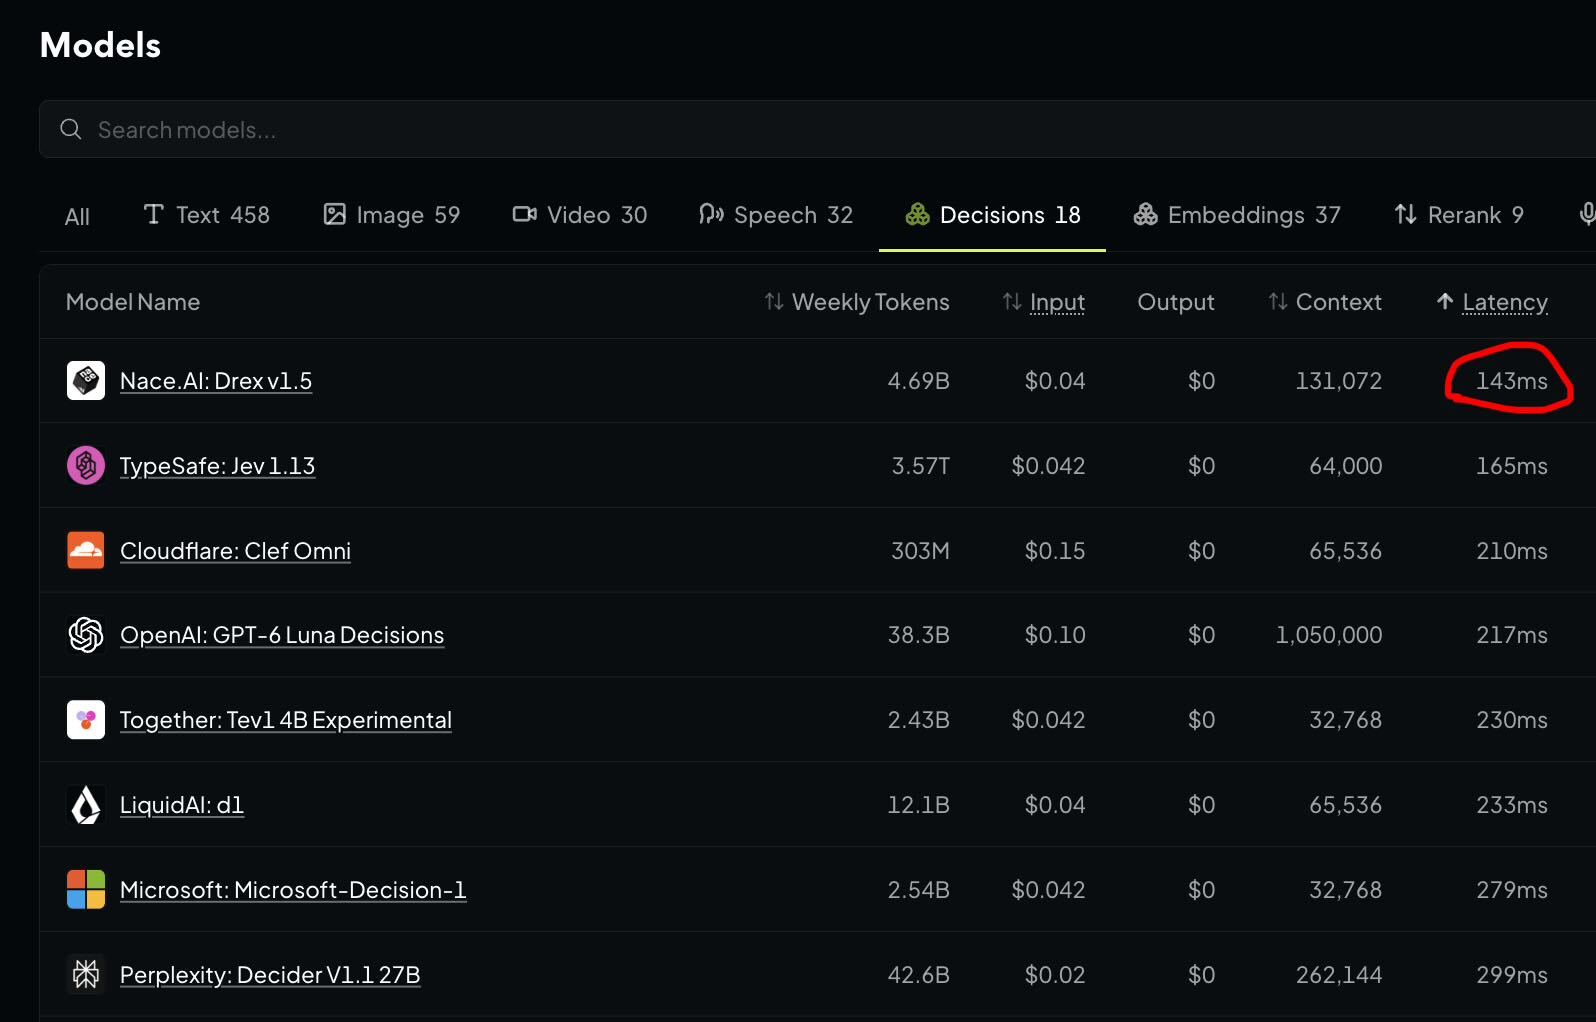Toggle the Latency sort order
The height and width of the screenshot is (1022, 1596).
pos(1492,302)
